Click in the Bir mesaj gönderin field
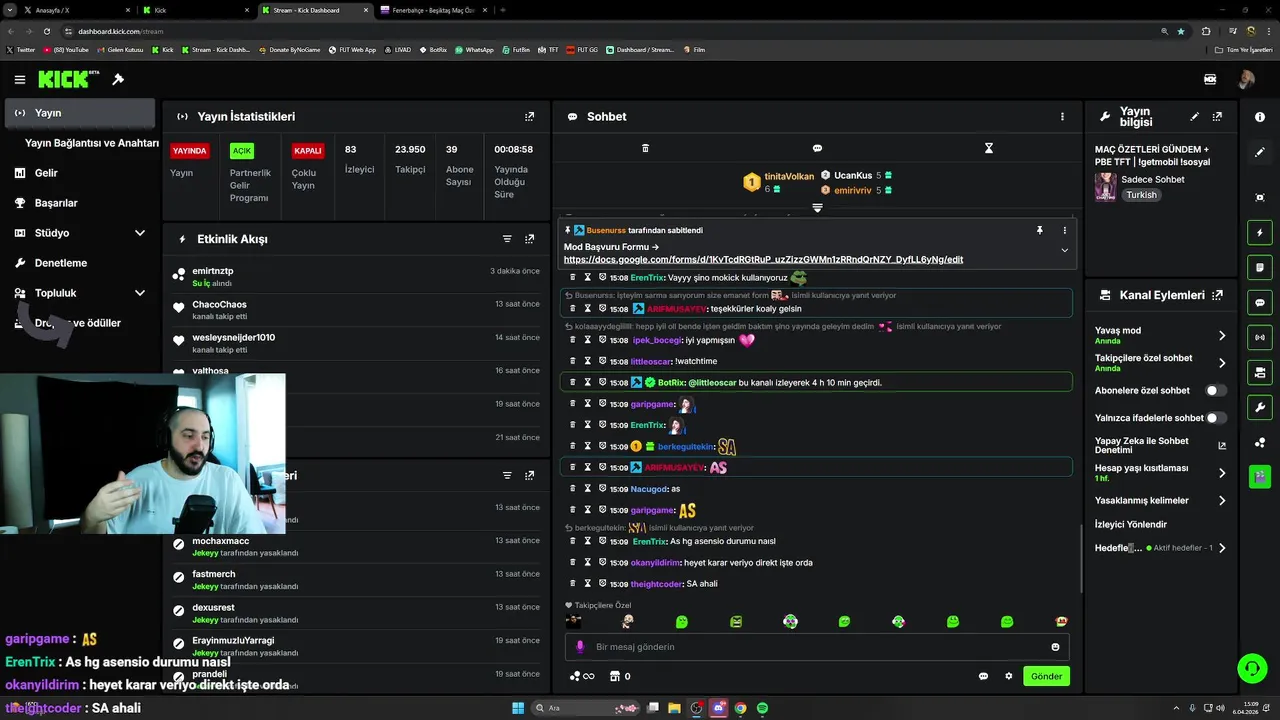 click(817, 647)
